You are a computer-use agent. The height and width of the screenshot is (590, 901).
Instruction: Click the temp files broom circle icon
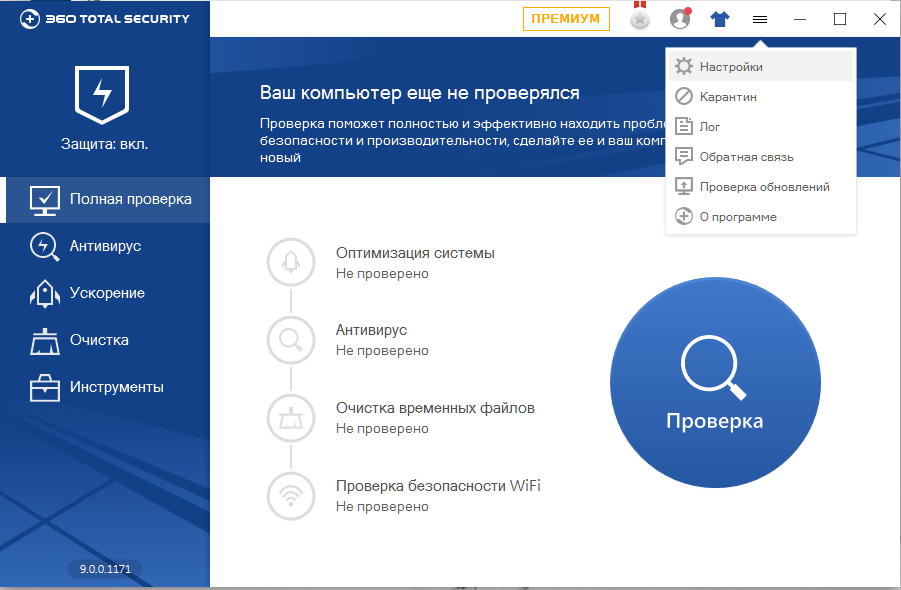[x=291, y=418]
